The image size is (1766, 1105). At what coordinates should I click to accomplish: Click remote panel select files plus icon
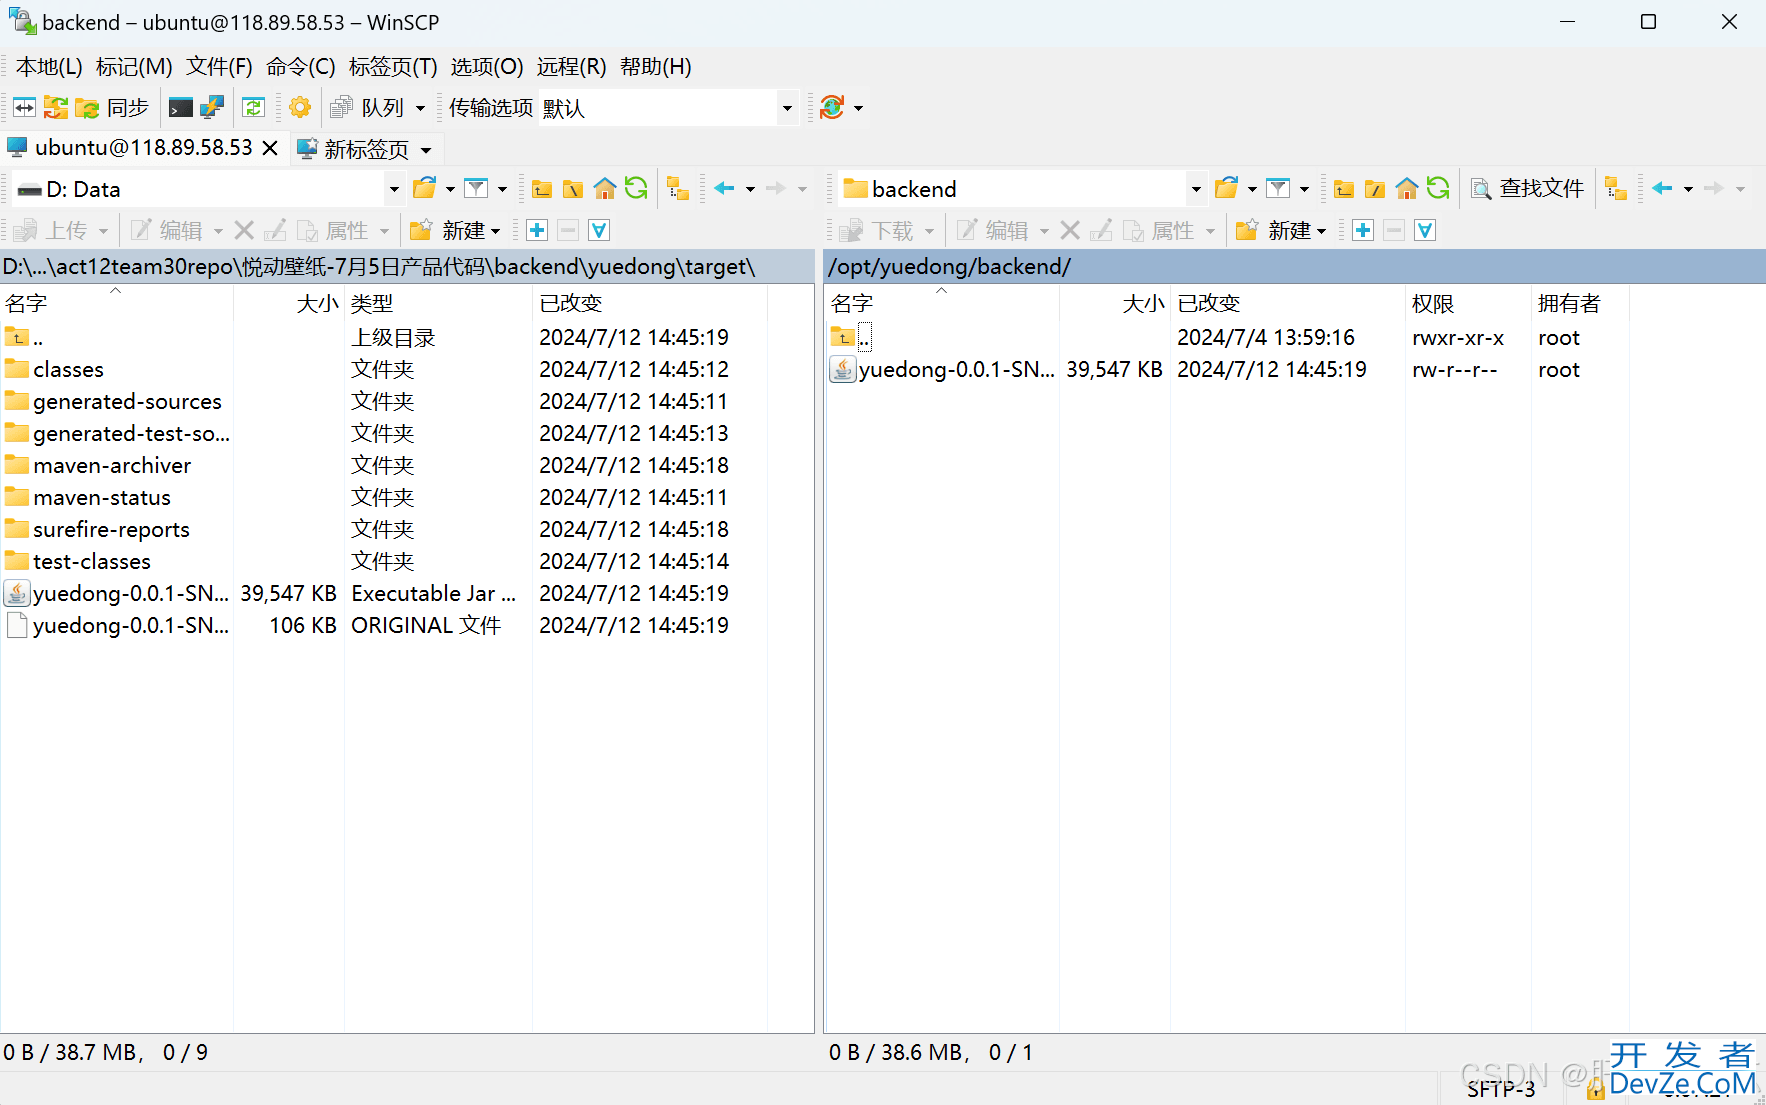(1363, 230)
